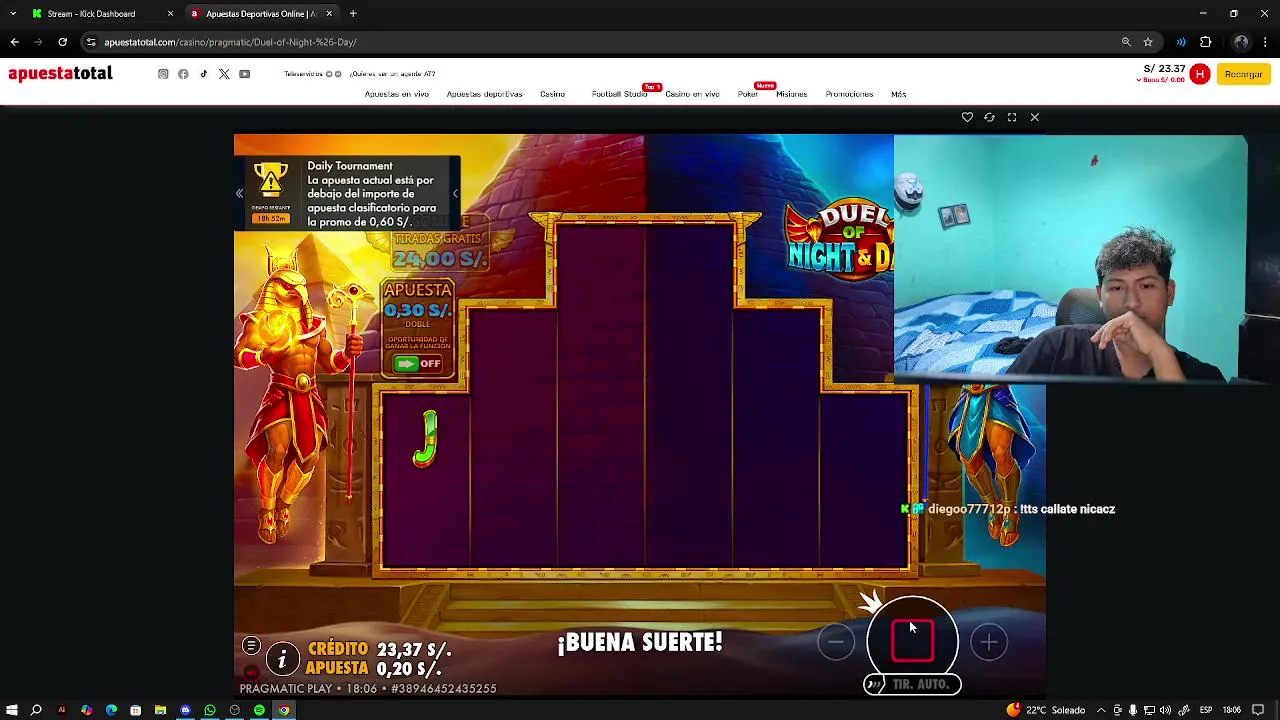
Task: Stop the spin with the red square button
Action: (912, 641)
